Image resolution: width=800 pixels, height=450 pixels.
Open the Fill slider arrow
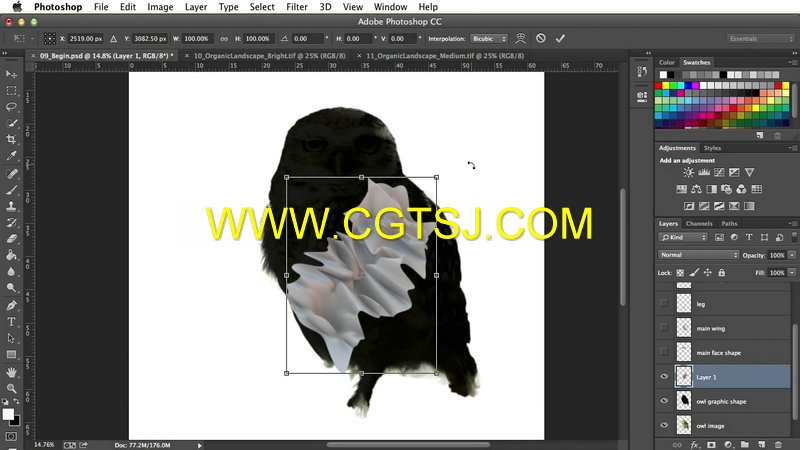[x=792, y=273]
